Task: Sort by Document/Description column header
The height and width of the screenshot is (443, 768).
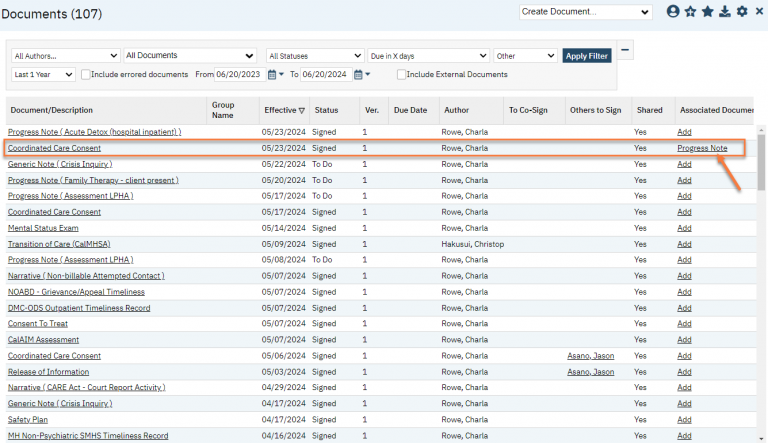Action: [x=50, y=110]
